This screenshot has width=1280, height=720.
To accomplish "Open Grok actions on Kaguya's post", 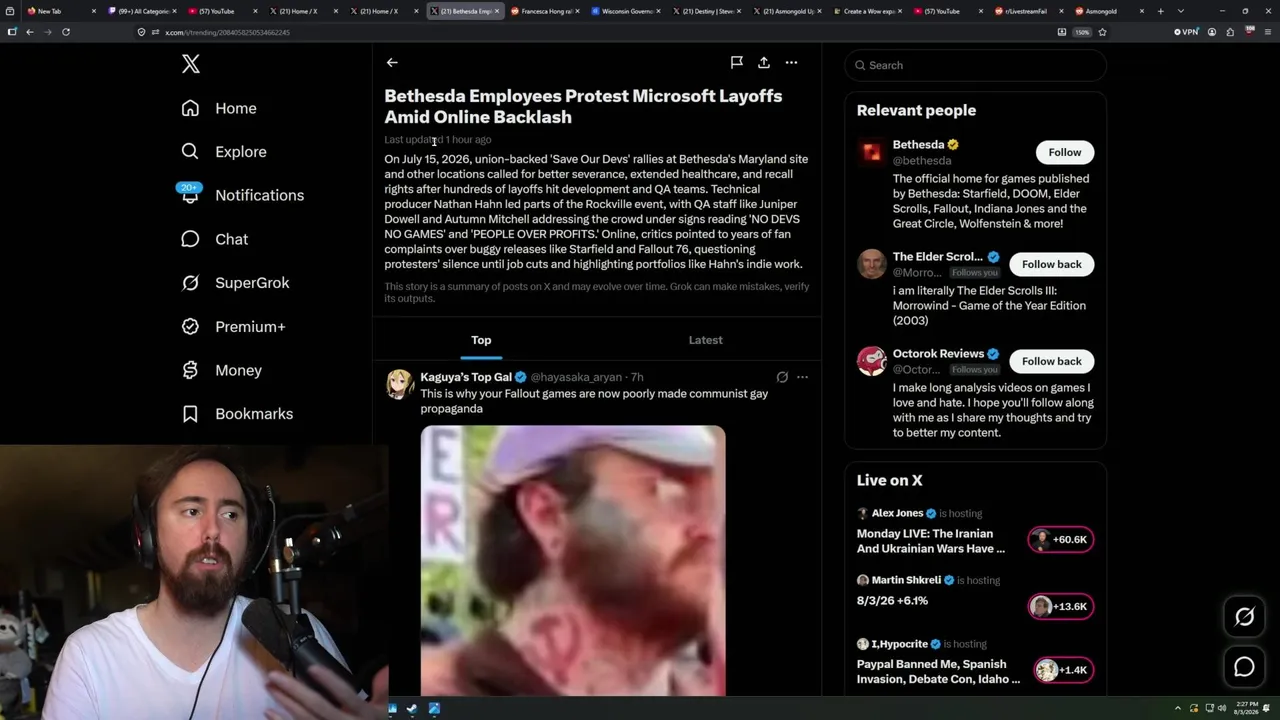I will 782,377.
